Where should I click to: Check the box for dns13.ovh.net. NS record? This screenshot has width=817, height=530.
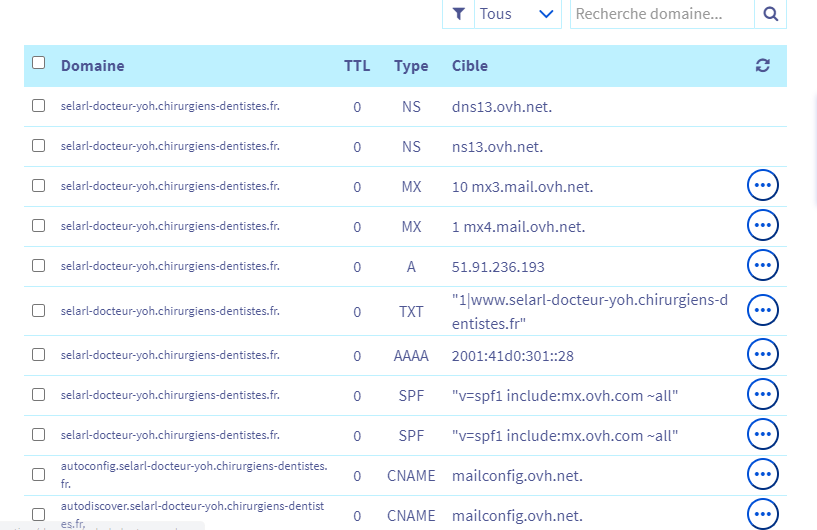tap(39, 105)
